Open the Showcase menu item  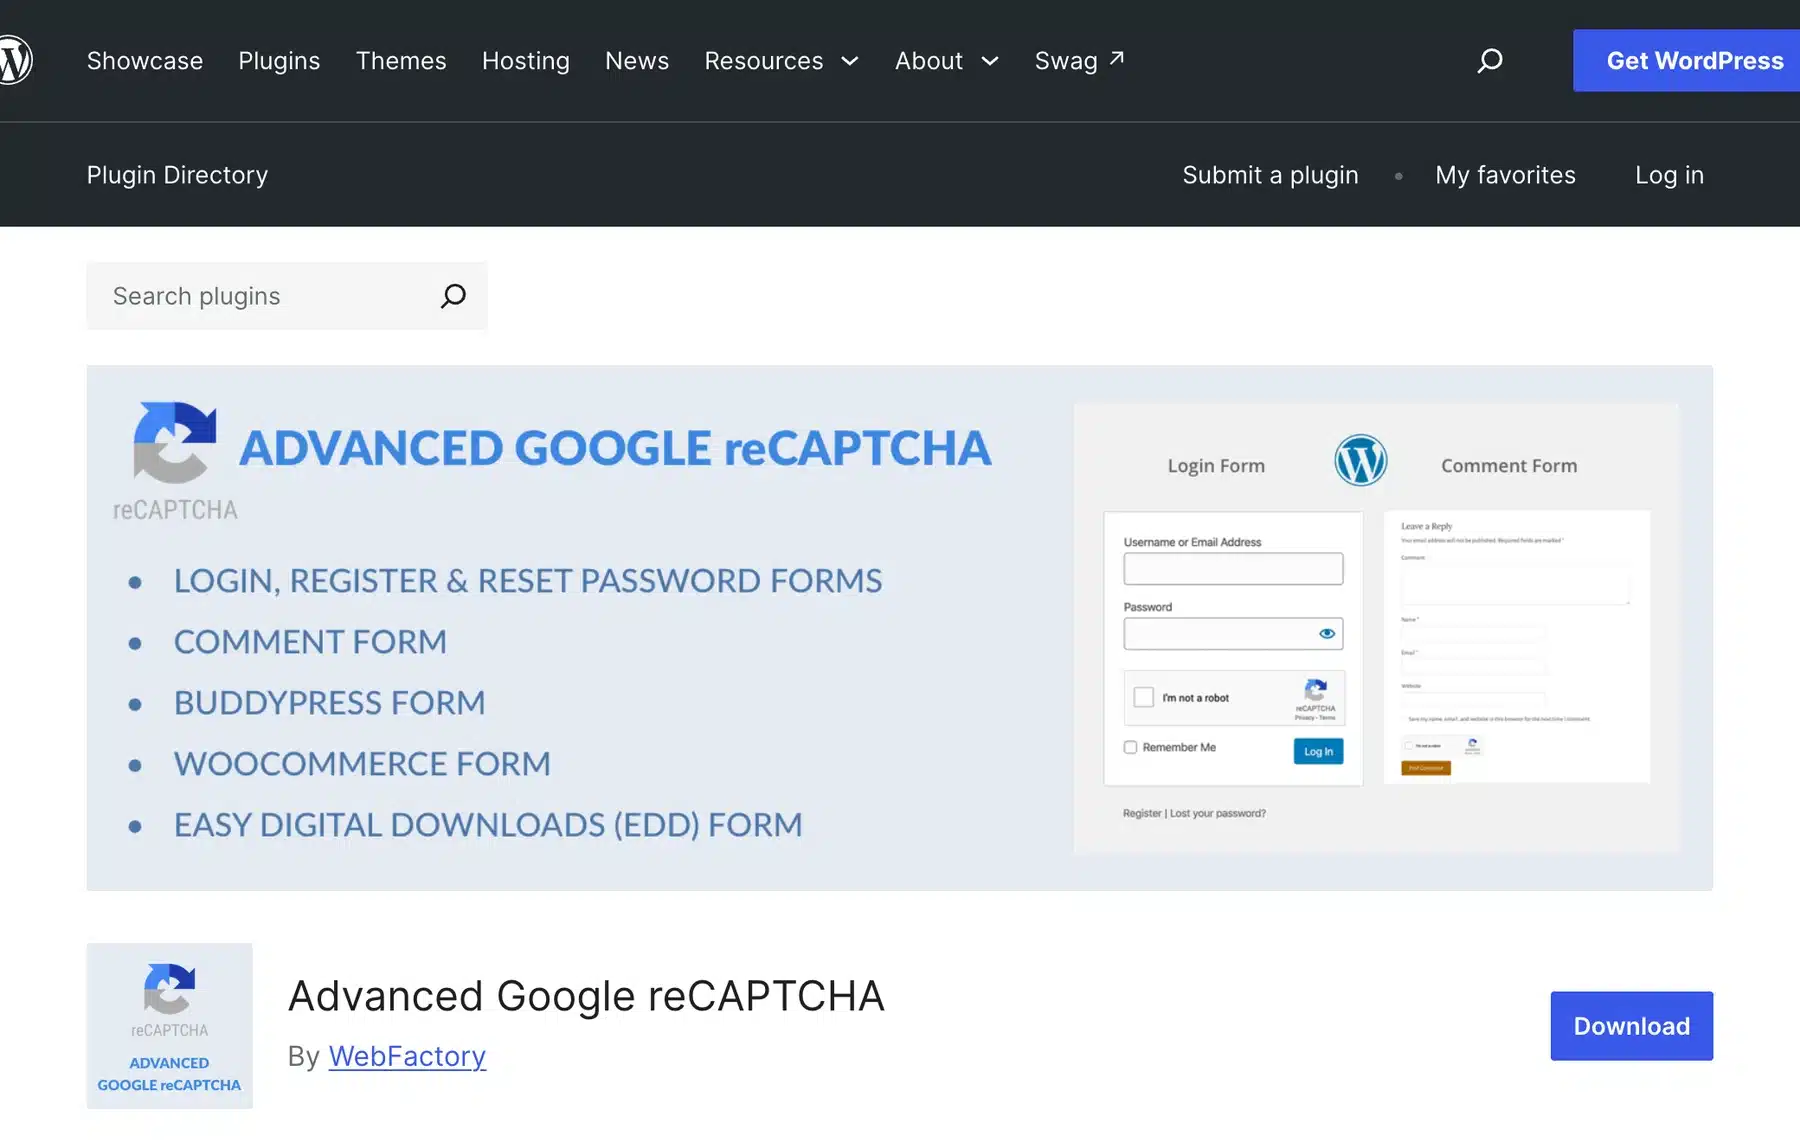(145, 61)
